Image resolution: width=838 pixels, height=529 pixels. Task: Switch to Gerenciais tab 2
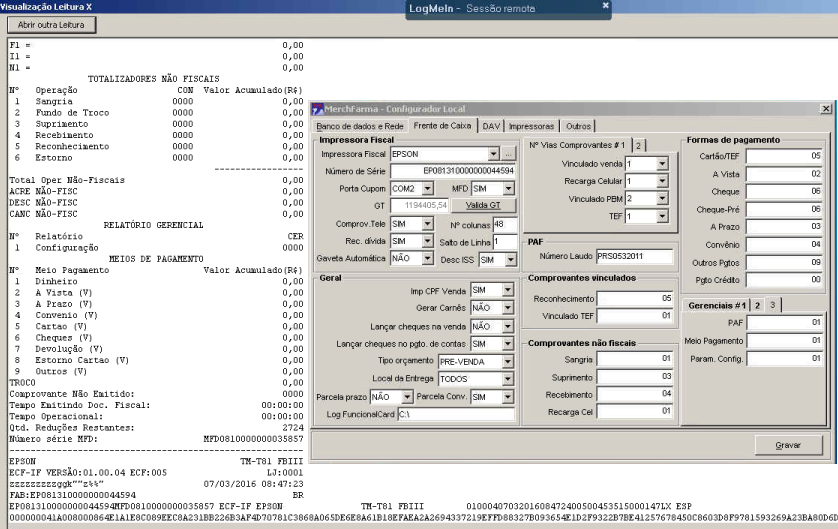pyautogui.click(x=757, y=305)
